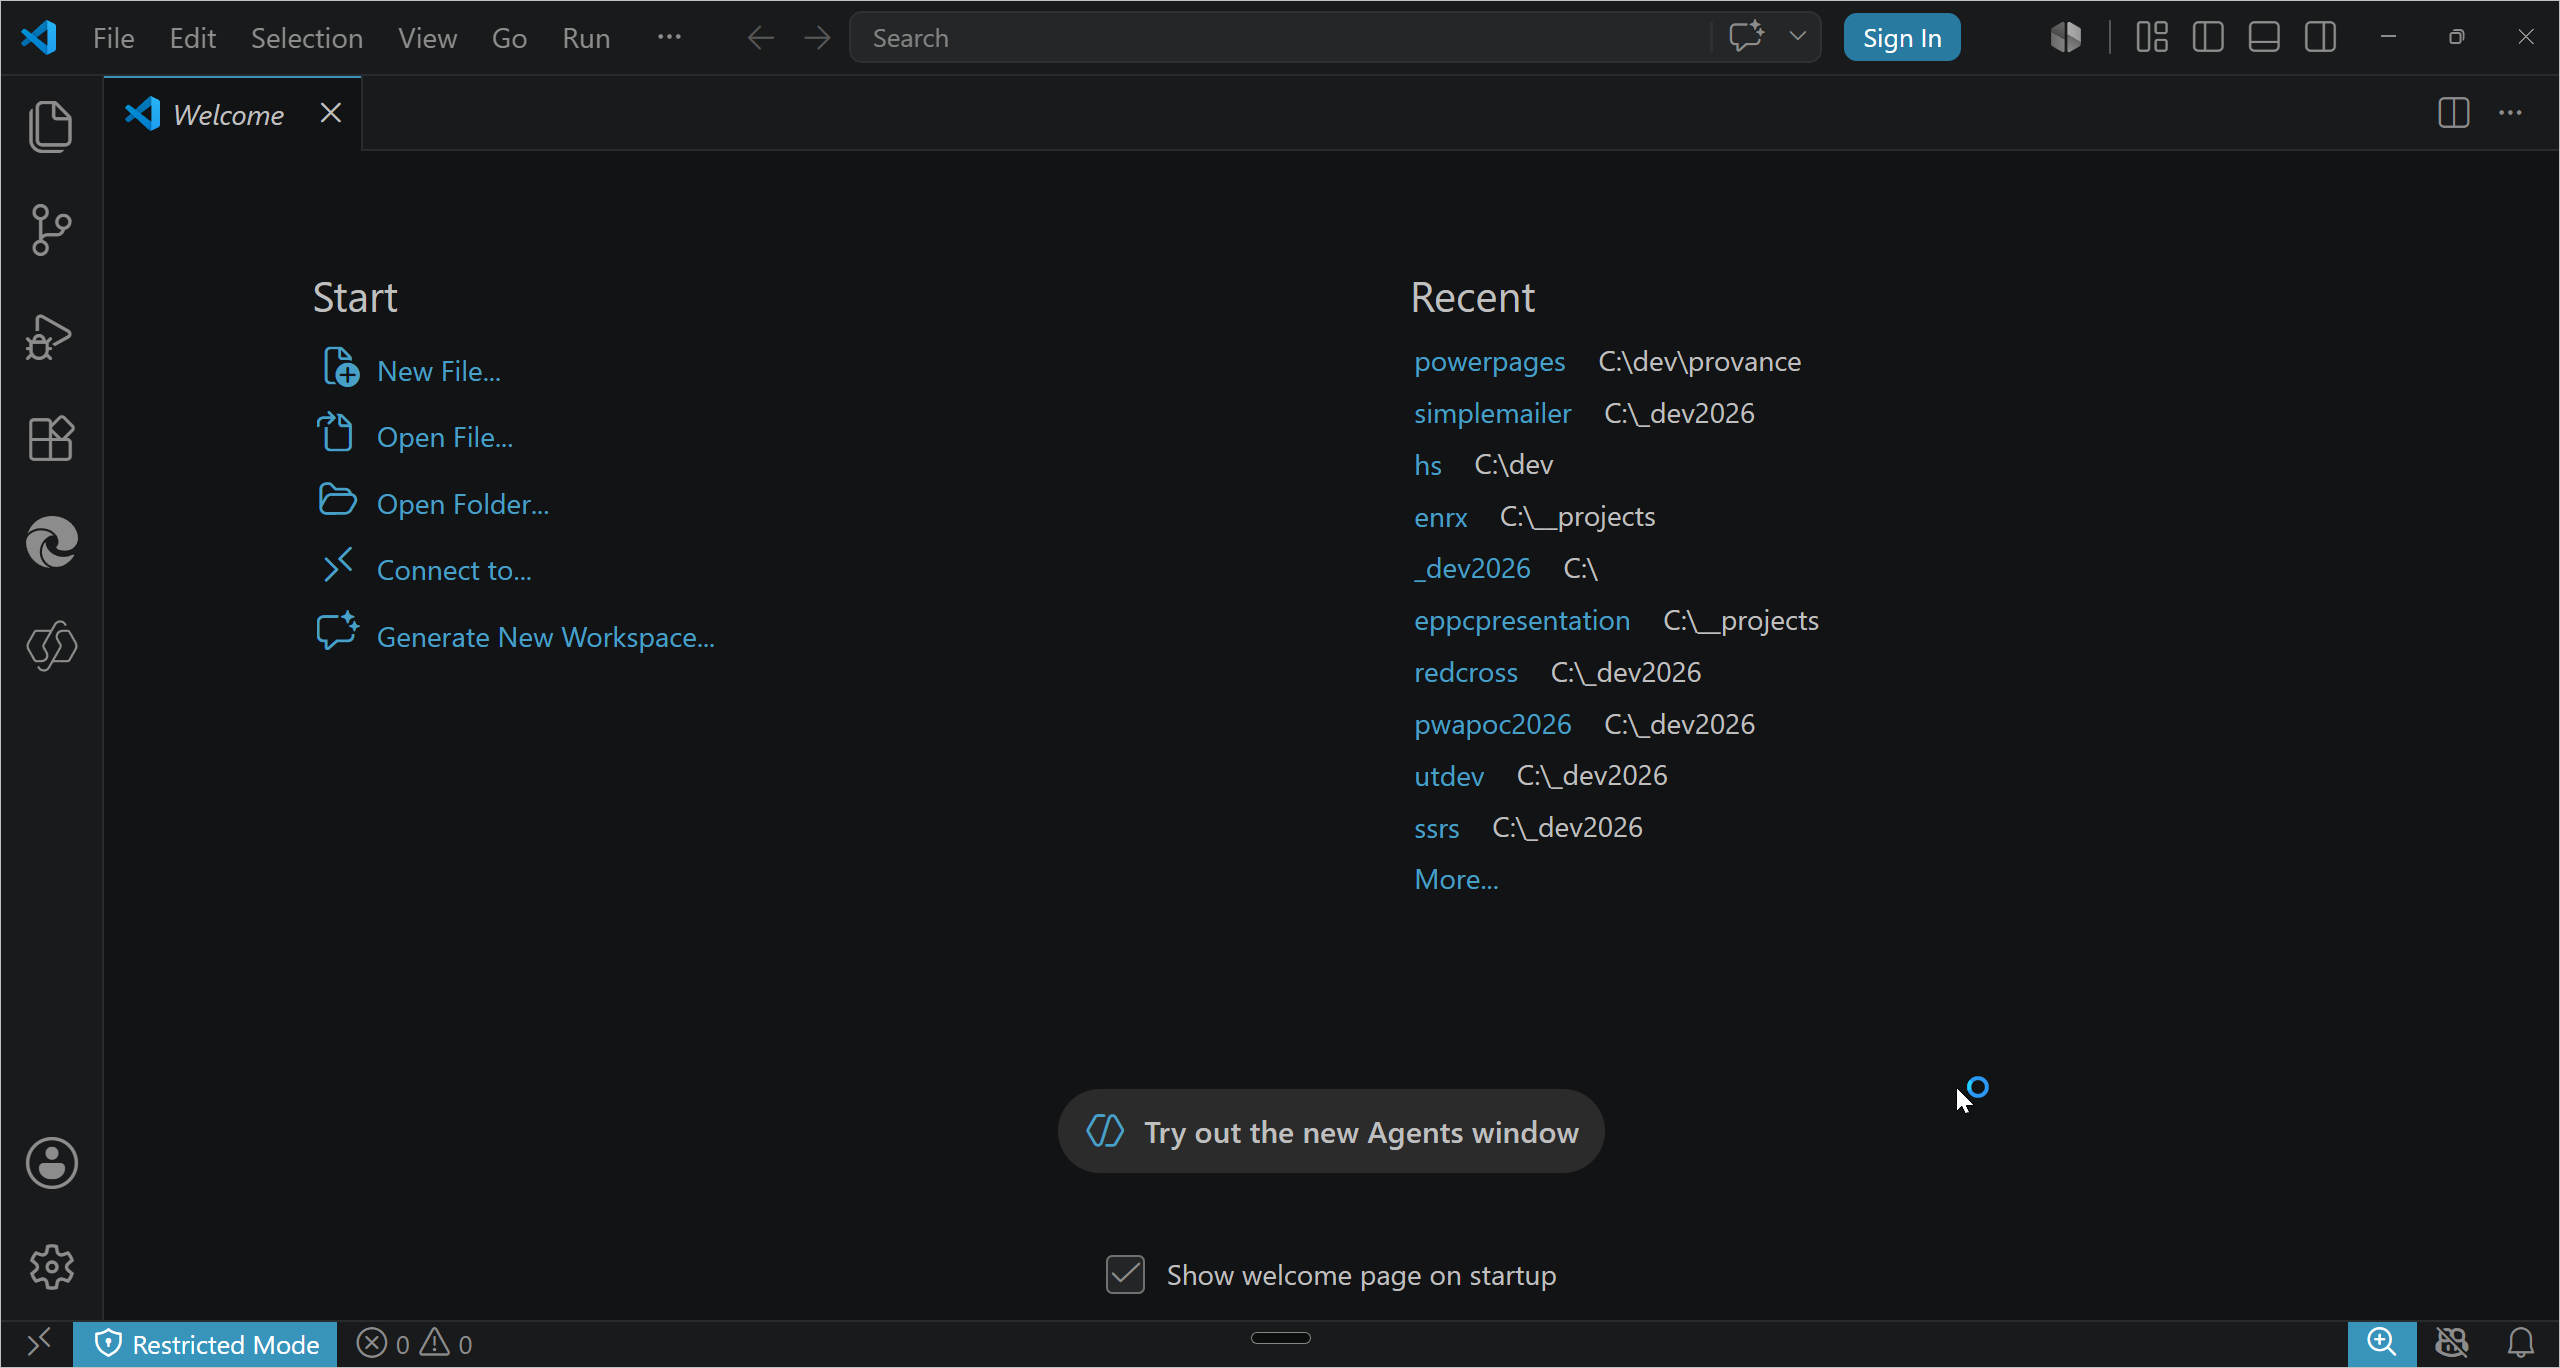This screenshot has height=1368, width=2560.
Task: Click the Search field in the title bar
Action: pyautogui.click(x=1280, y=38)
